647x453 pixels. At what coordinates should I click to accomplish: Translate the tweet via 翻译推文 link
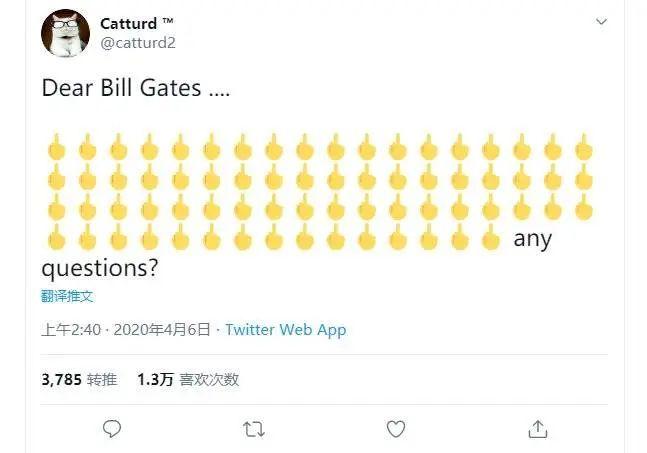(67, 296)
